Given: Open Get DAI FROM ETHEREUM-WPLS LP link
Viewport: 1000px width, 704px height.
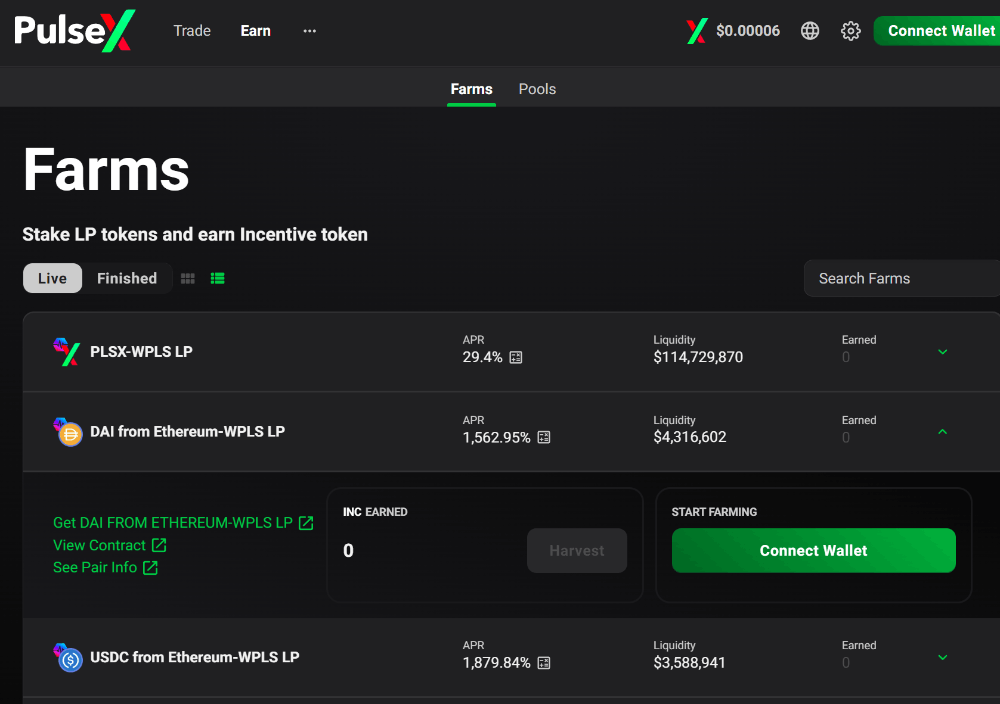Looking at the screenshot, I should [x=172, y=523].
